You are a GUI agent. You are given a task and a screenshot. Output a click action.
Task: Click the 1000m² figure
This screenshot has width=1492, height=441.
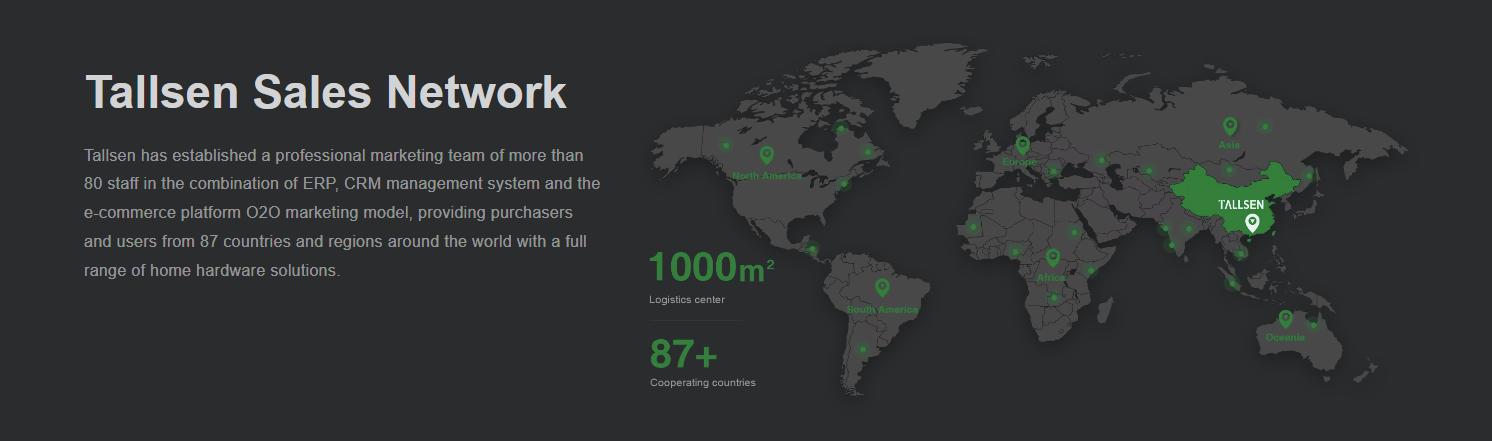click(711, 268)
